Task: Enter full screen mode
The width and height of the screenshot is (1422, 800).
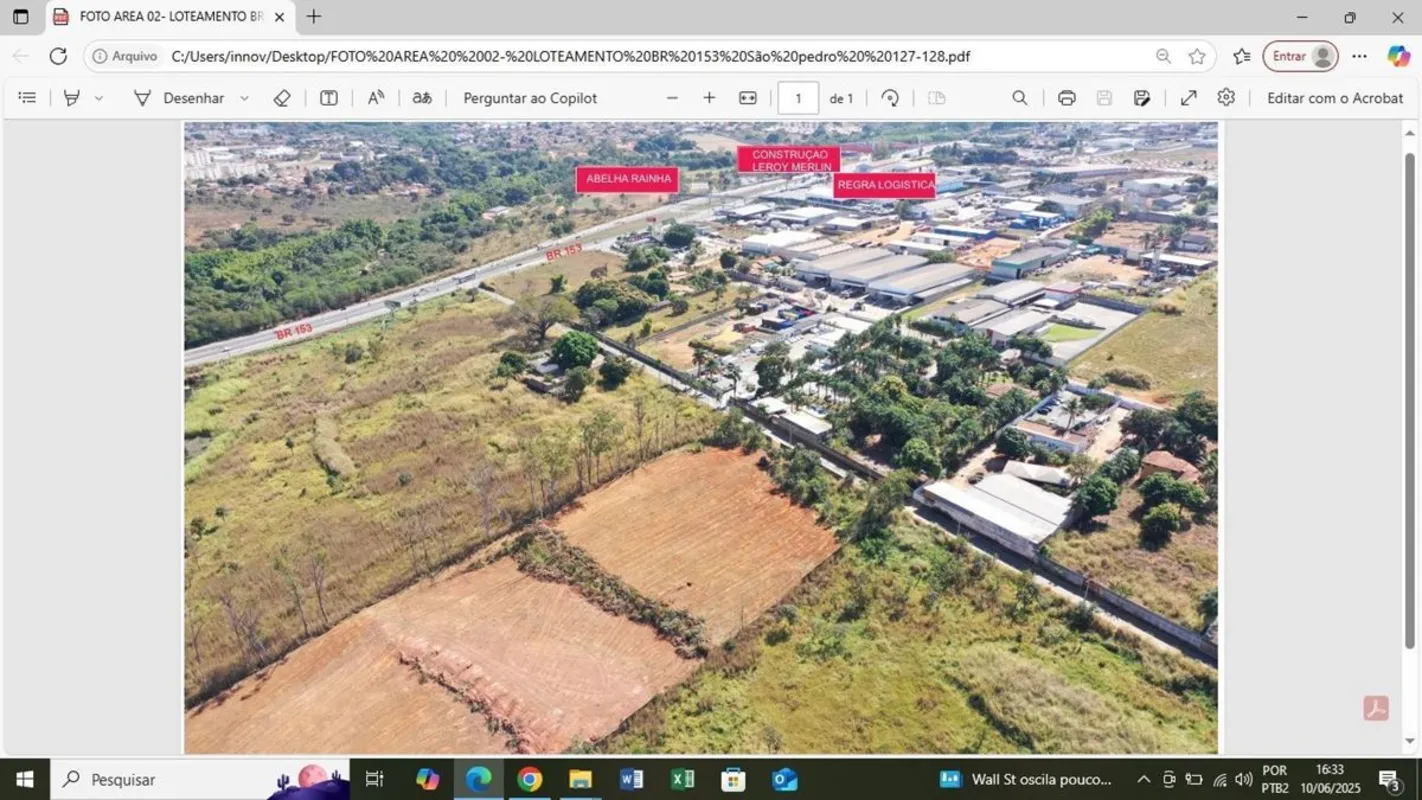Action: coord(1188,98)
